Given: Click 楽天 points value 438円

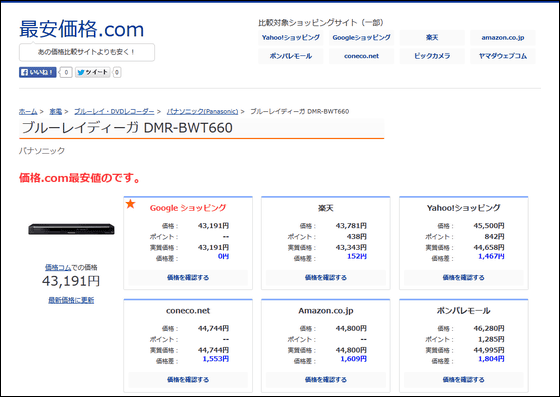Looking at the screenshot, I should [357, 237].
